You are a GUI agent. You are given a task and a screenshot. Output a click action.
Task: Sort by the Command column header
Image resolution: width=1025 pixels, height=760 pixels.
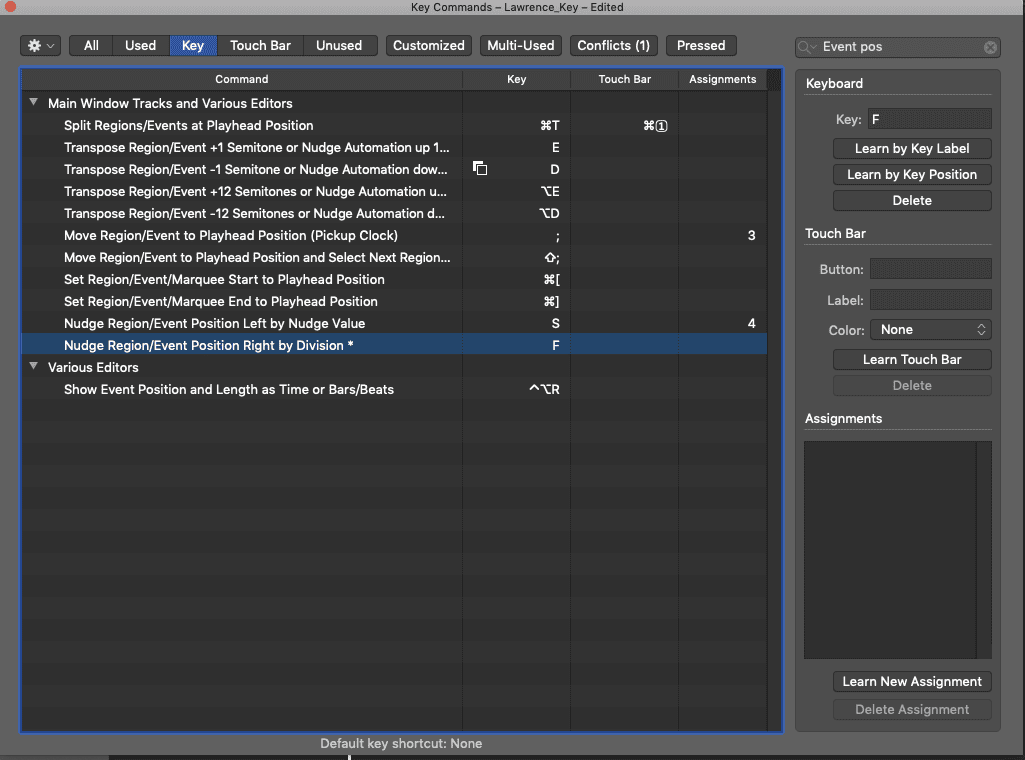point(242,79)
